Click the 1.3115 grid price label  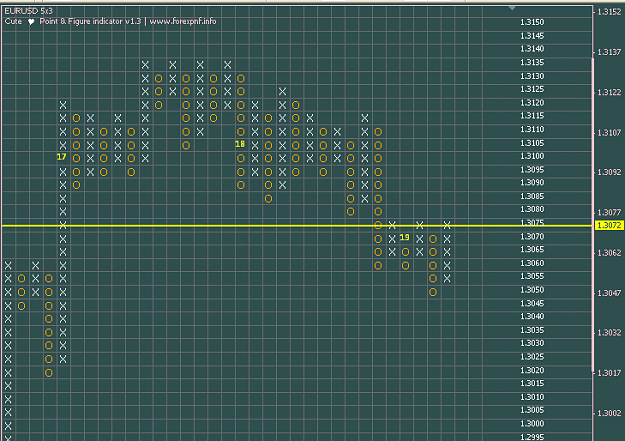pos(532,116)
